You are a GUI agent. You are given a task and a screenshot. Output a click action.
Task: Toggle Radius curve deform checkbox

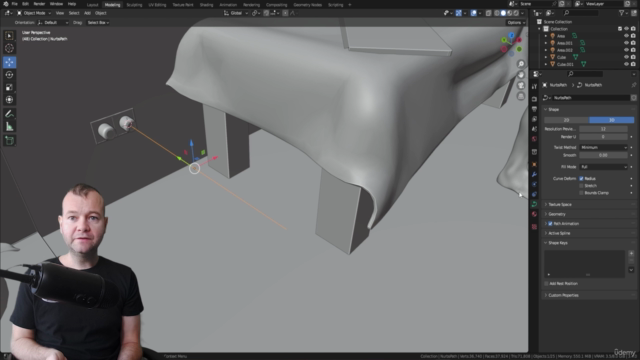click(581, 178)
